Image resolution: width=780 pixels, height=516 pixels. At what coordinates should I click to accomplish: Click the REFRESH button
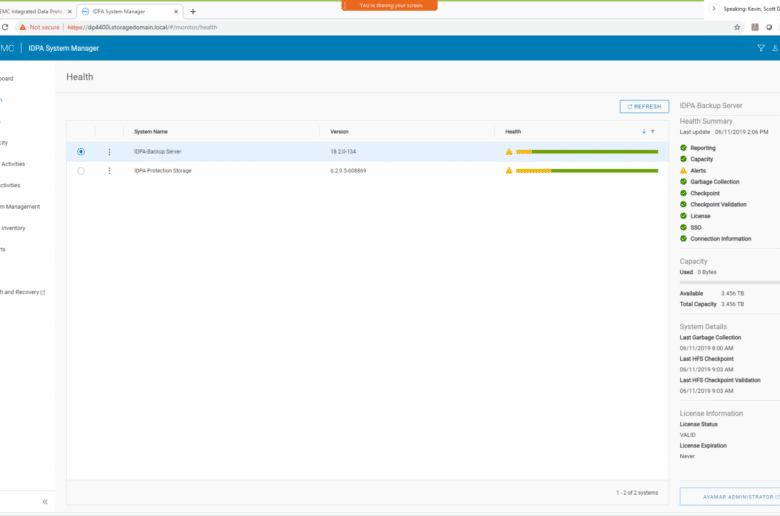(644, 106)
